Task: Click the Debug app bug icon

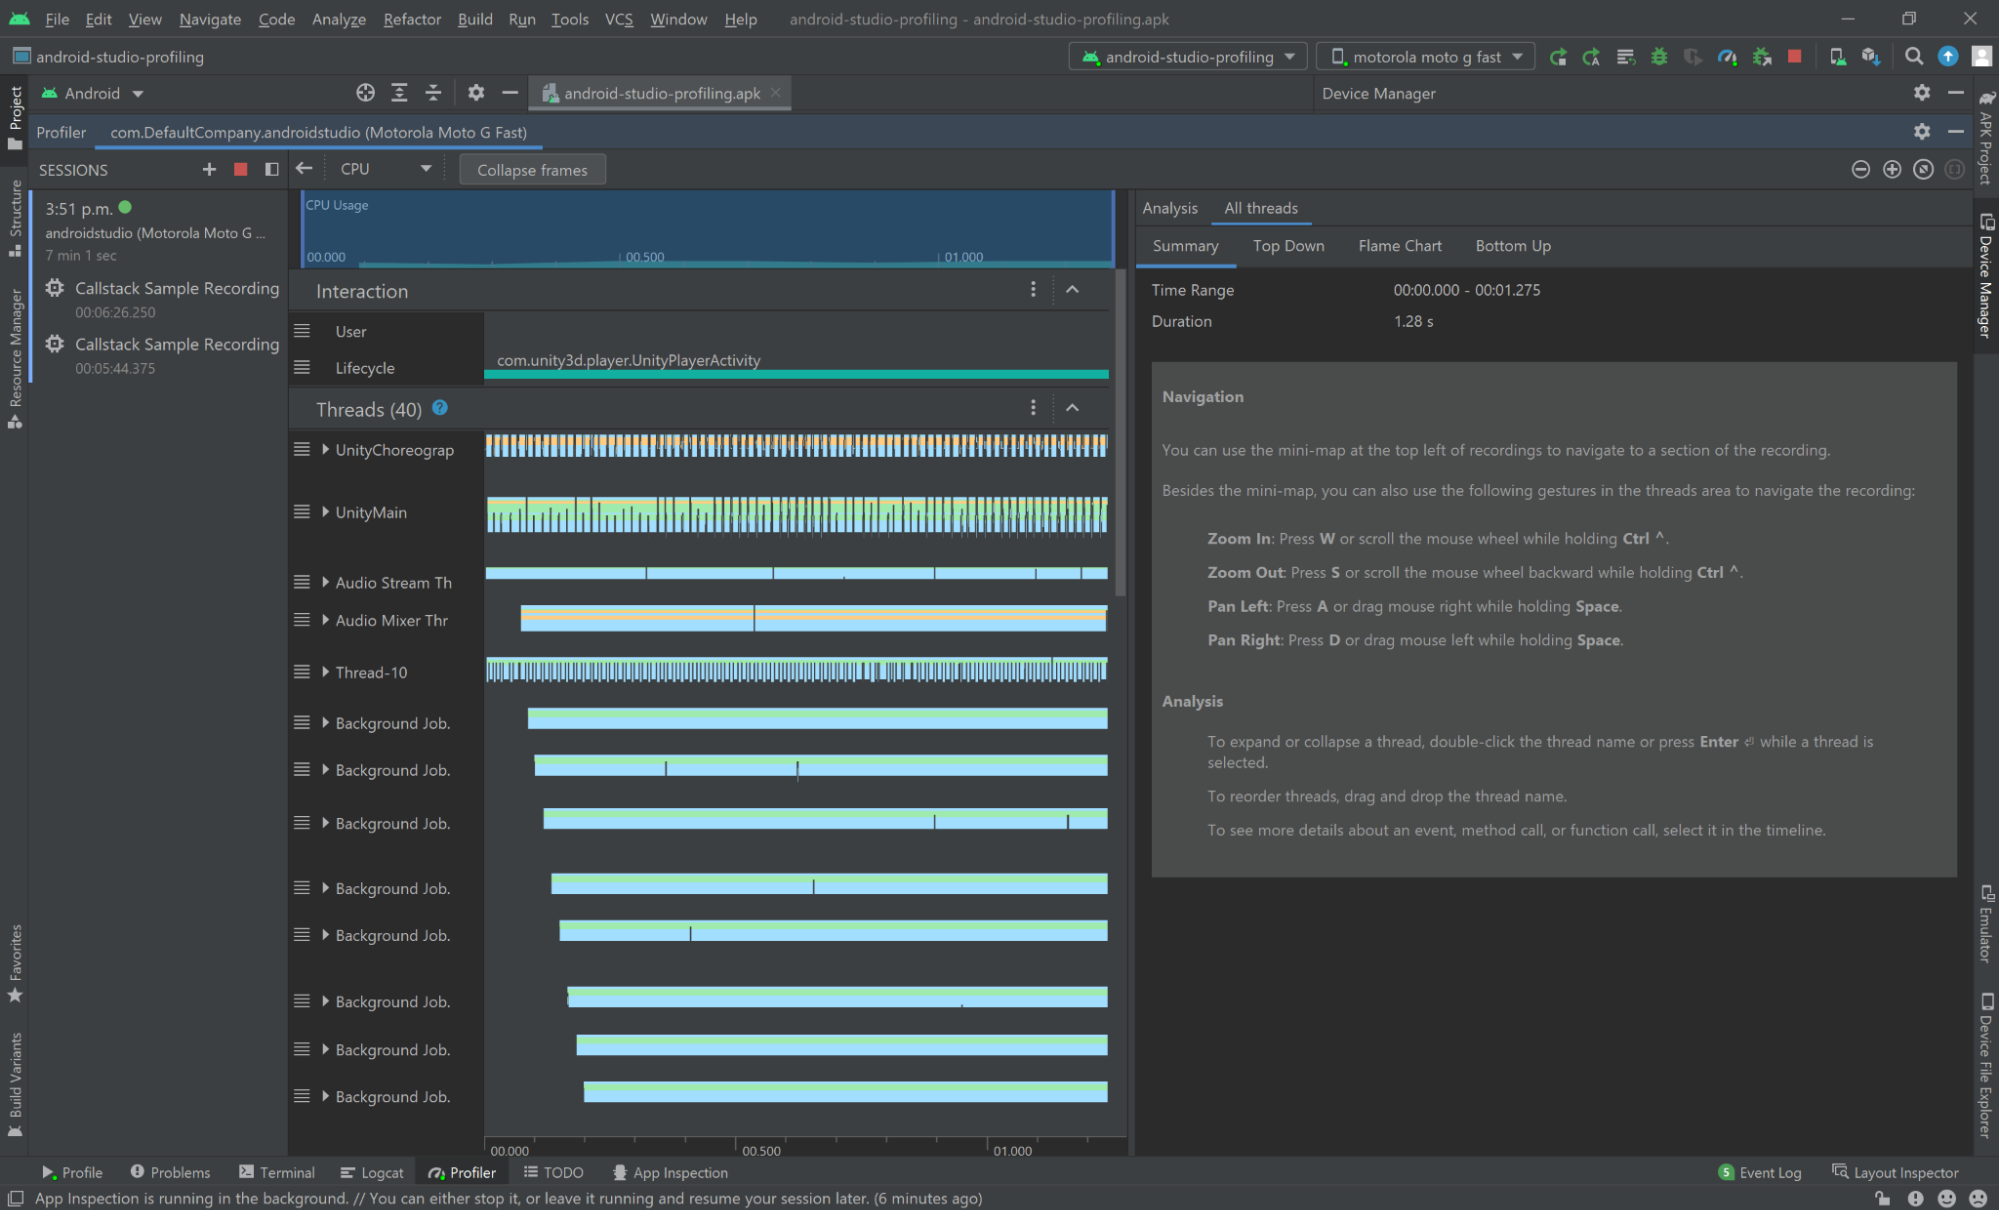Action: pos(1659,57)
